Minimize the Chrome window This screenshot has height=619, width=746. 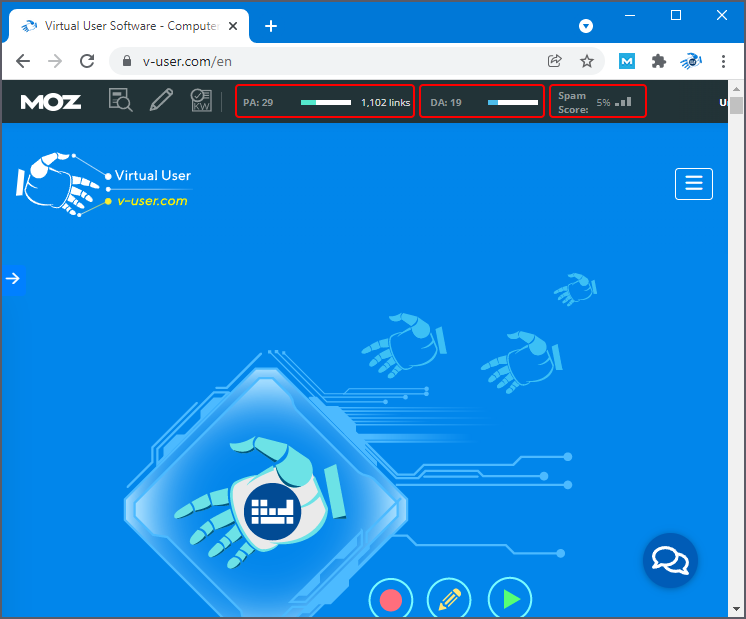(x=630, y=16)
